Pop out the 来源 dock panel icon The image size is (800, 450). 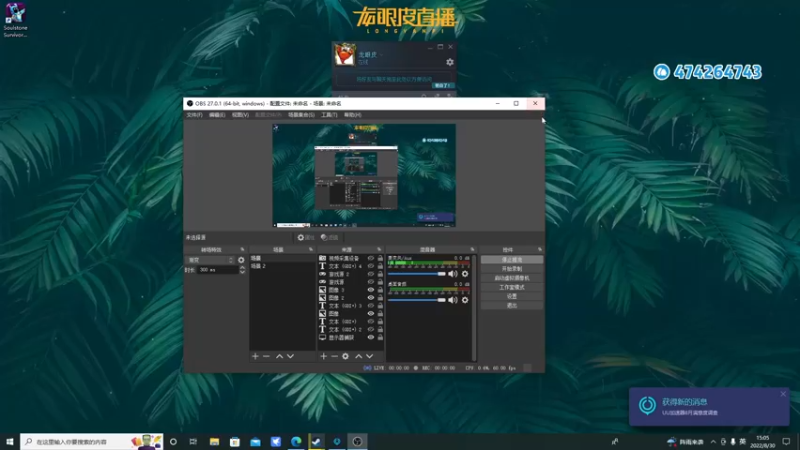[x=379, y=249]
